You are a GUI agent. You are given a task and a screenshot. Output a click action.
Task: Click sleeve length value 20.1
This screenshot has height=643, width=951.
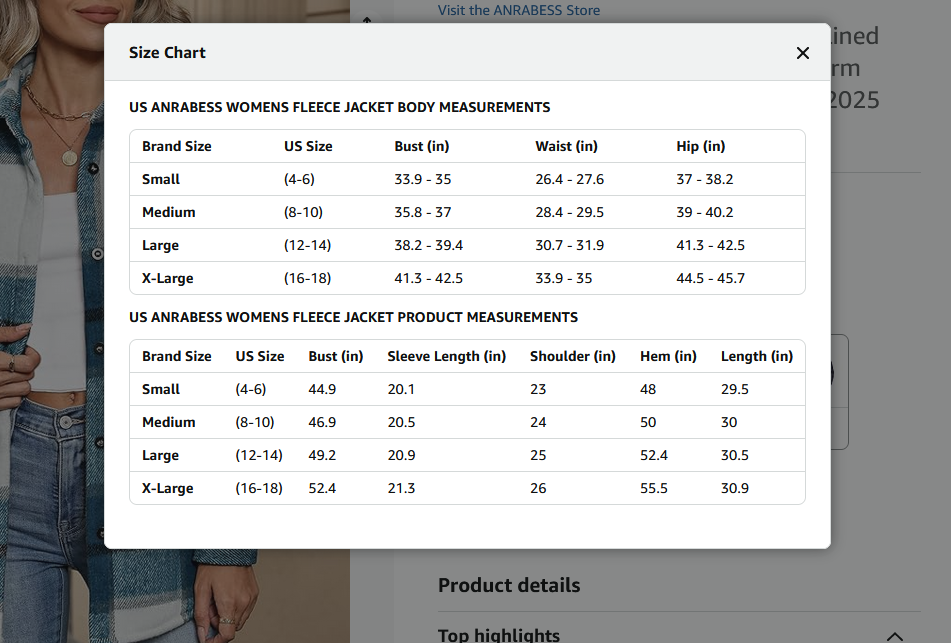tap(401, 389)
